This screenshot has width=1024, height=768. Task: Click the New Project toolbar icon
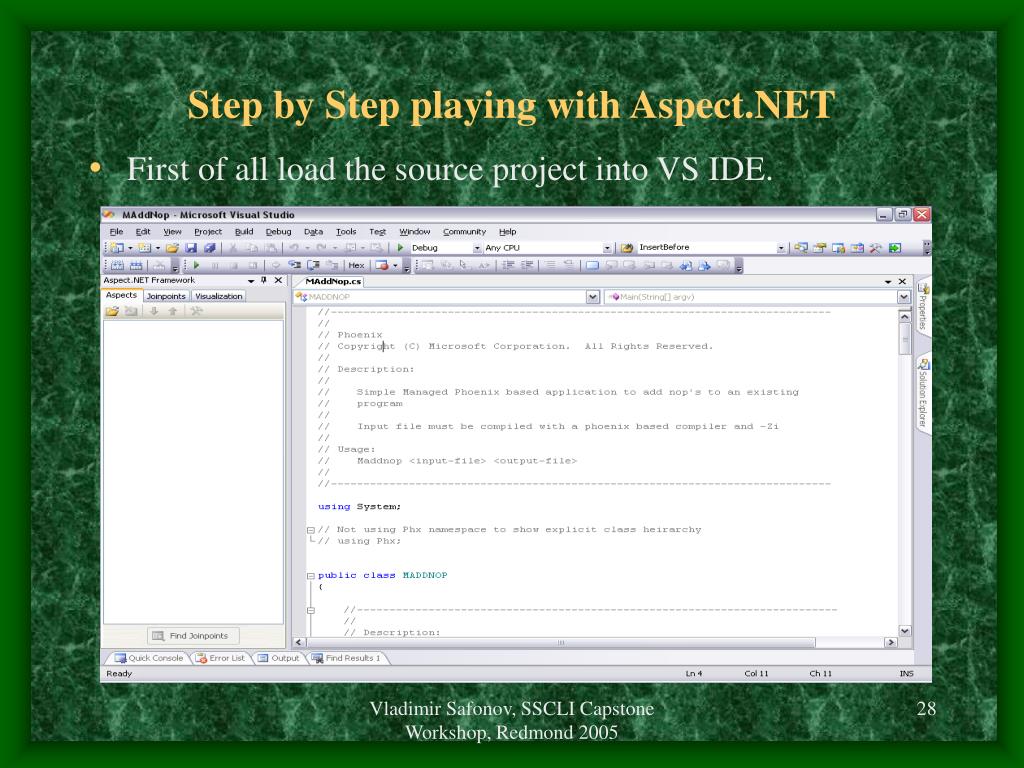[x=116, y=248]
